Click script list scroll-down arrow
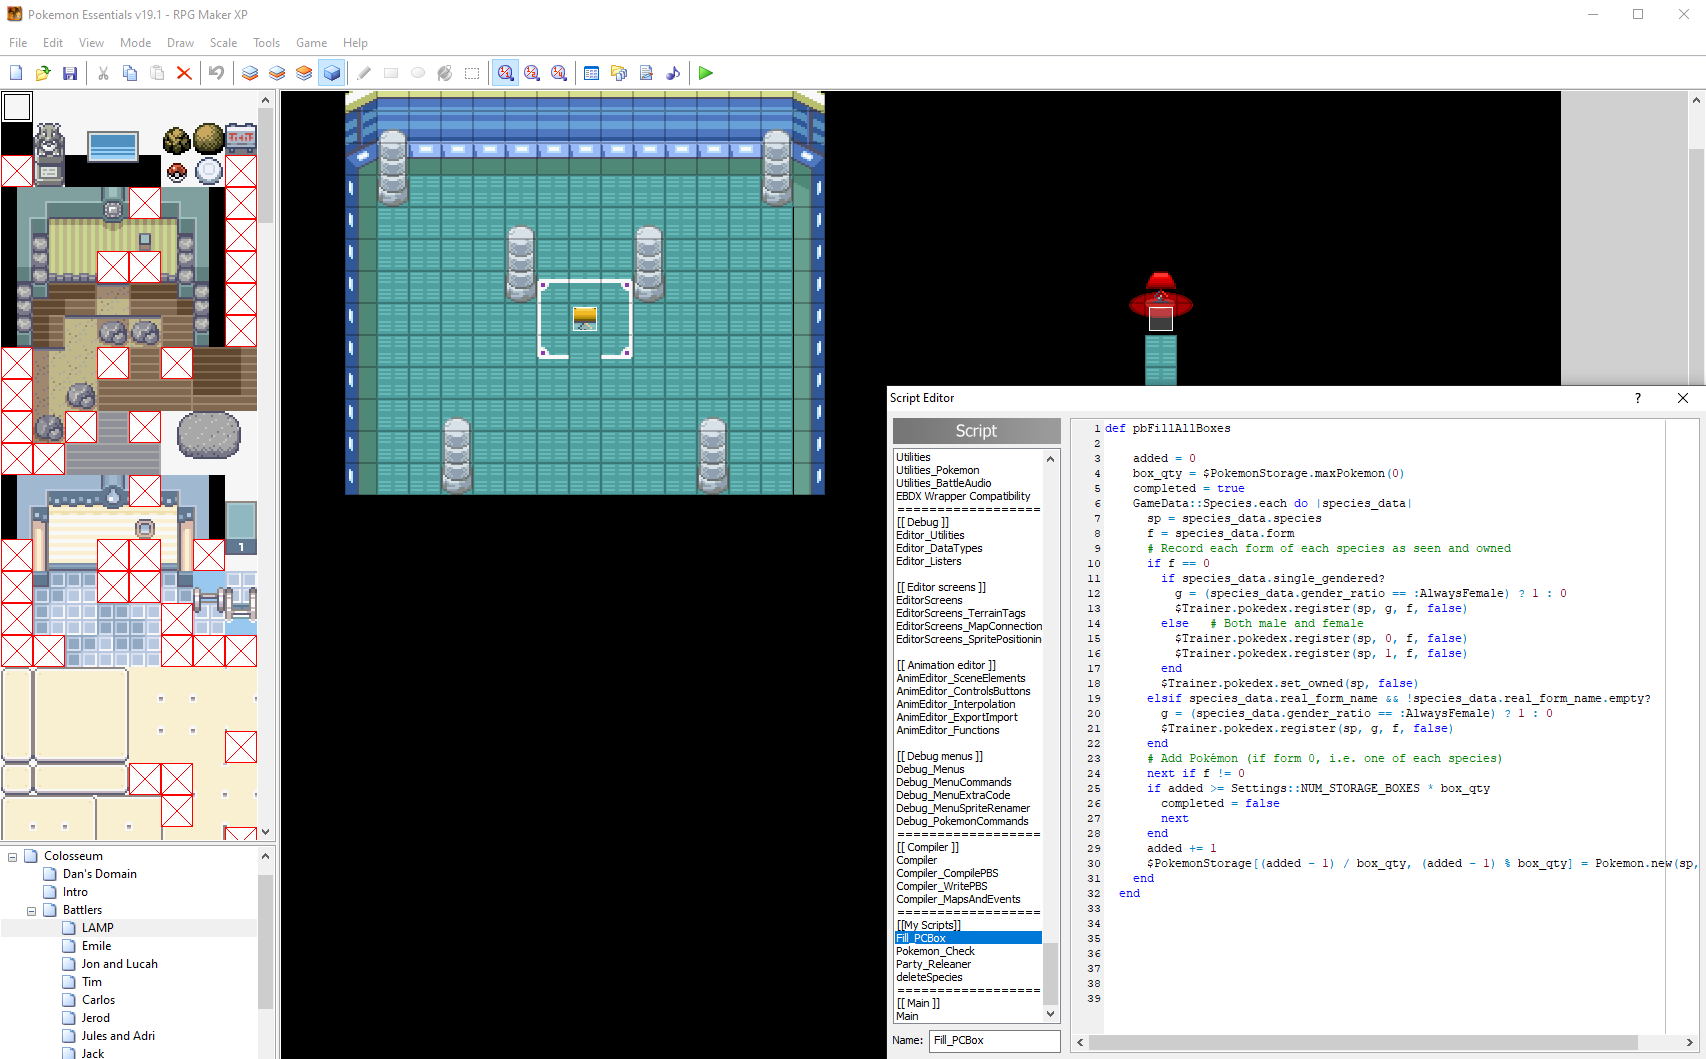The height and width of the screenshot is (1059, 1706). (x=1050, y=1014)
